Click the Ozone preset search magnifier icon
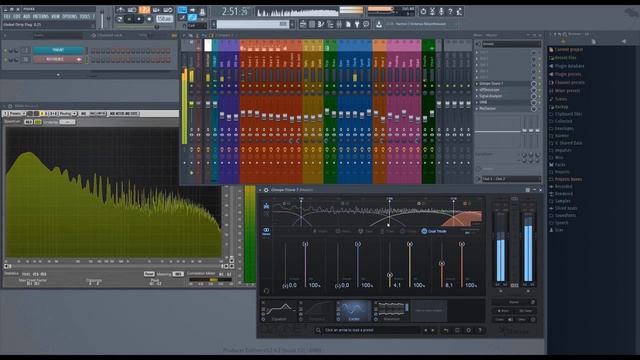Screen dimensions: 640x360 coord(318,330)
